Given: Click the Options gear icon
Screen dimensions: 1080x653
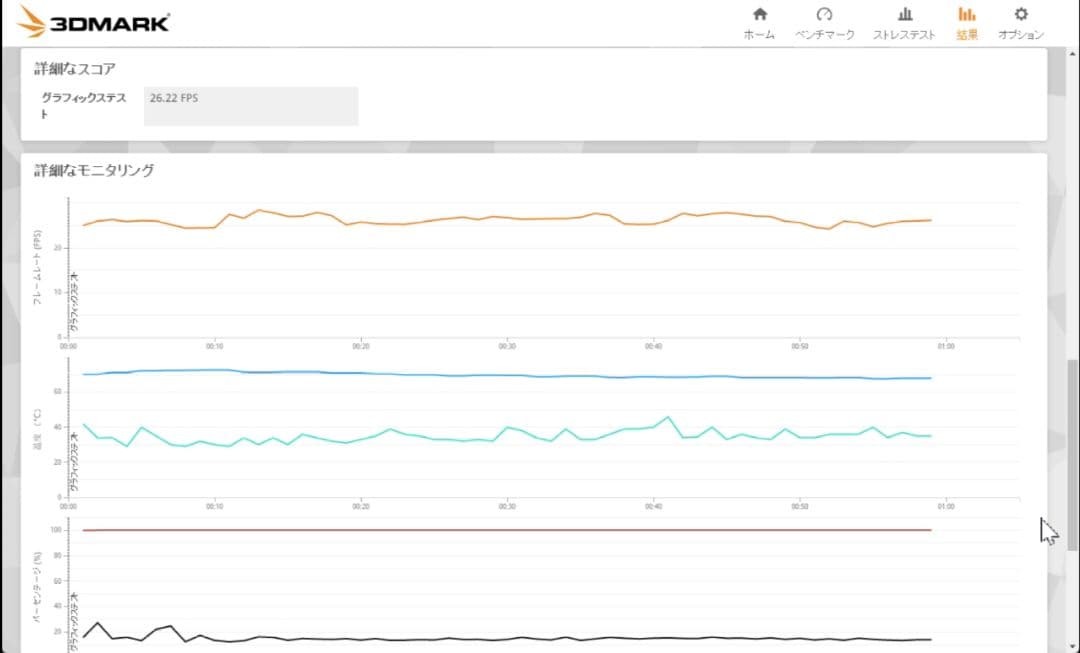Looking at the screenshot, I should point(1020,14).
